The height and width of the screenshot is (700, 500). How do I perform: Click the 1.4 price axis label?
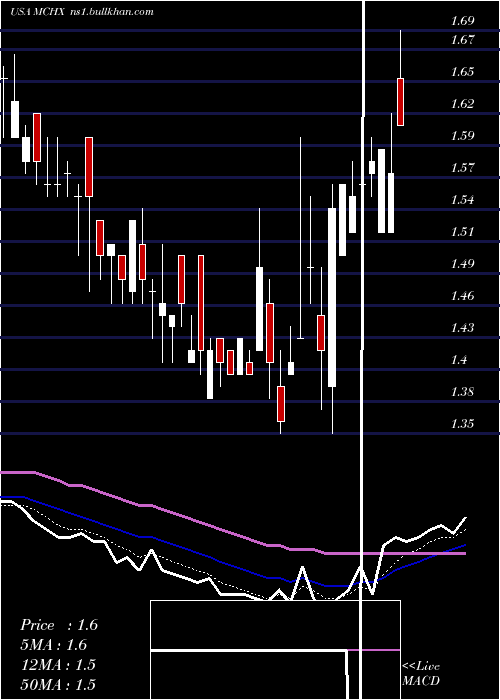point(459,360)
